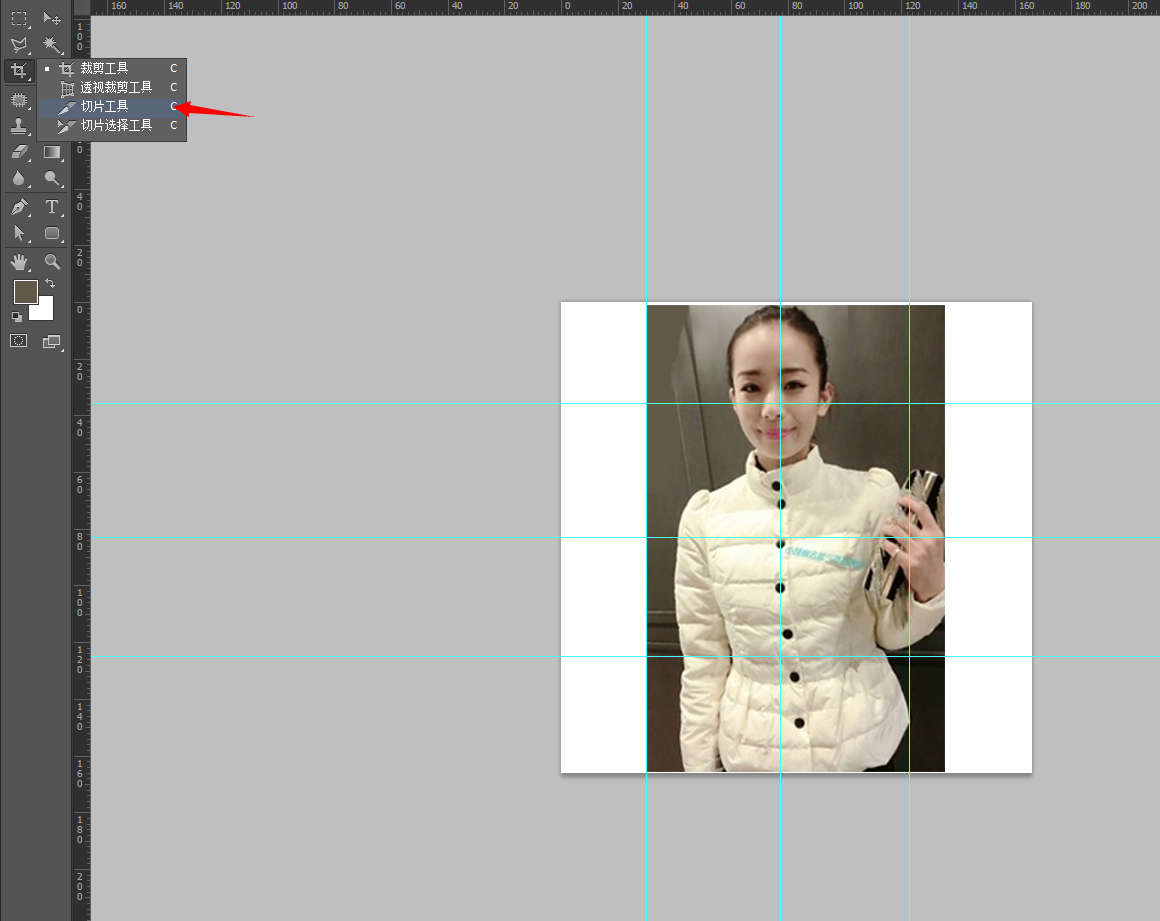This screenshot has height=921, width=1160.
Task: Open the foreground color picker swatch
Action: click(x=25, y=291)
